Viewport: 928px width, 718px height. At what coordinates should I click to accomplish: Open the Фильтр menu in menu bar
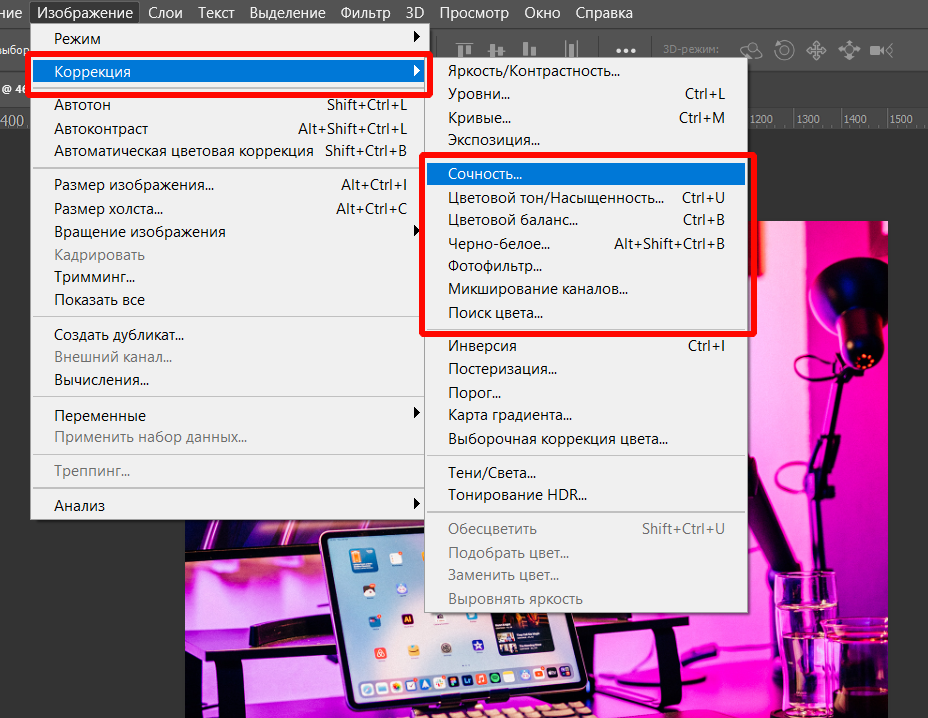tap(365, 13)
